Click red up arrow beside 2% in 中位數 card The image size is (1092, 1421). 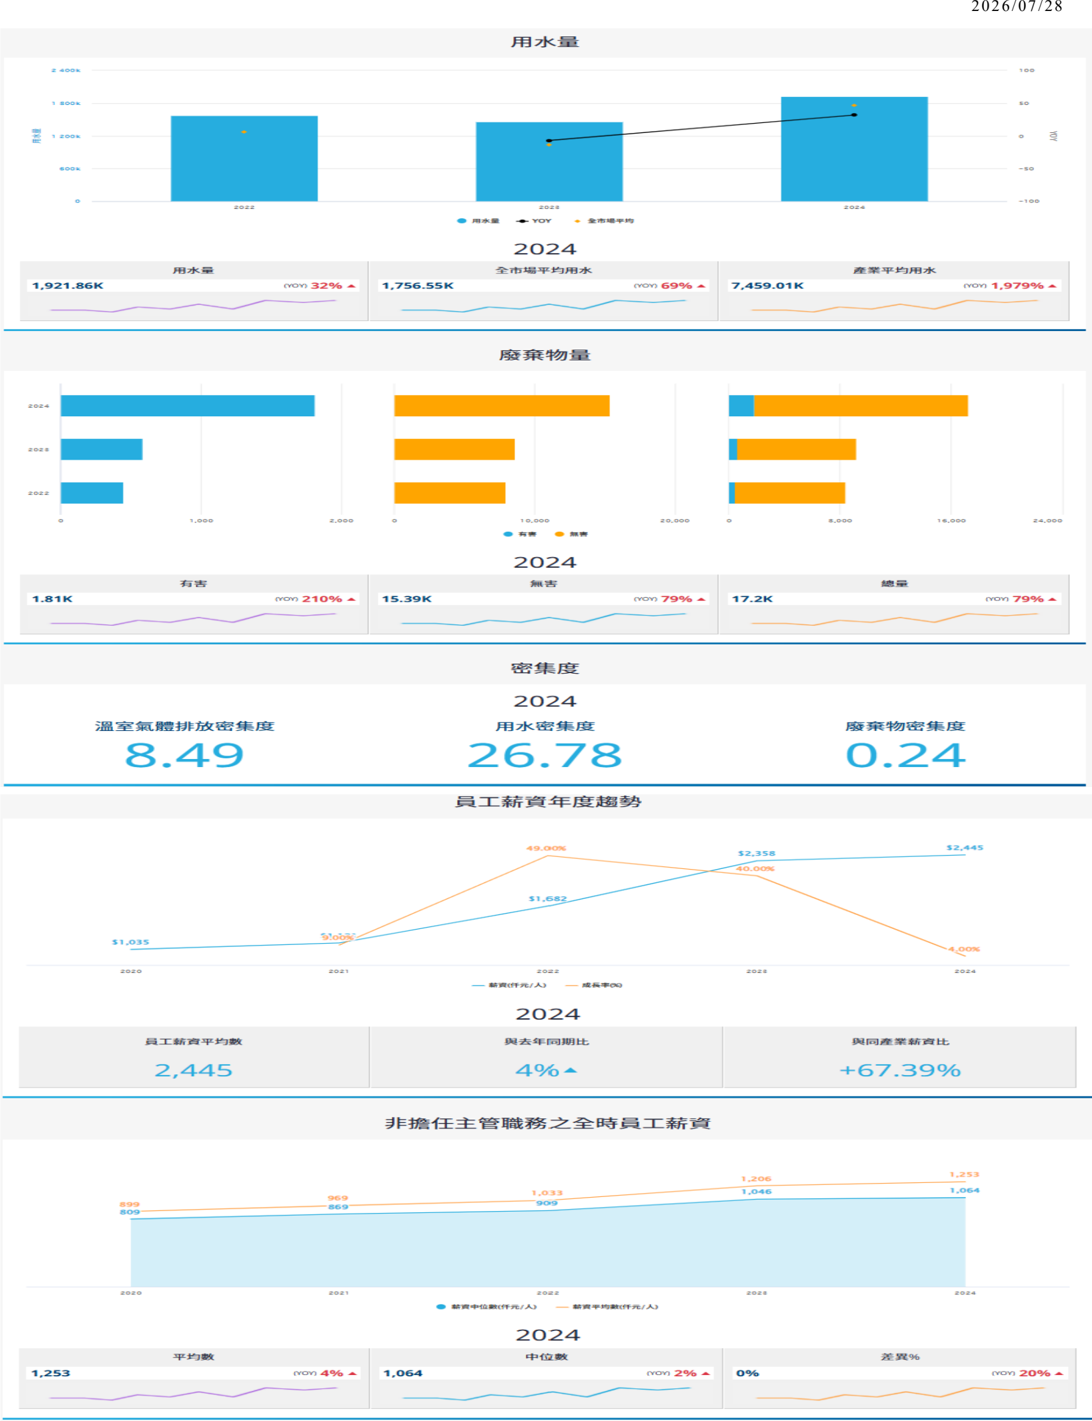[705, 1373]
